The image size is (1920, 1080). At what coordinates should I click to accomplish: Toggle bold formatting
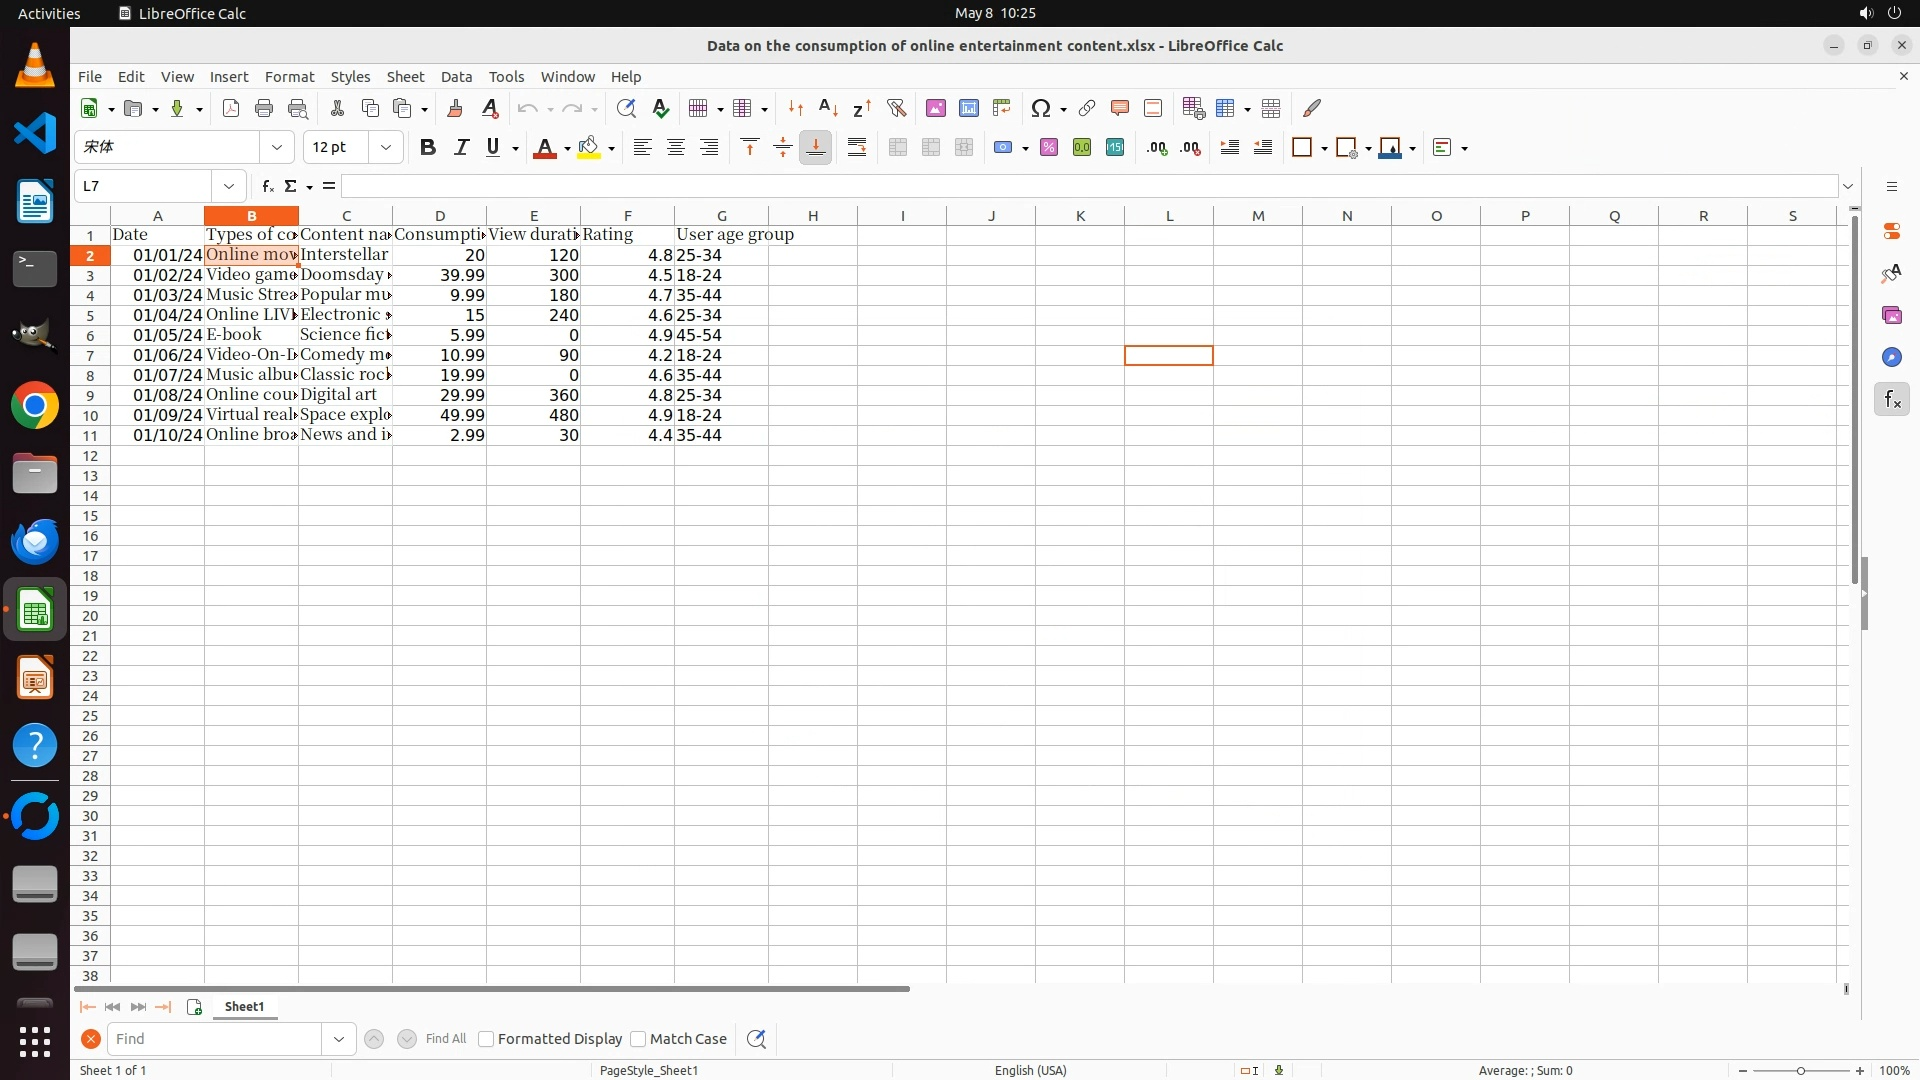click(x=428, y=148)
